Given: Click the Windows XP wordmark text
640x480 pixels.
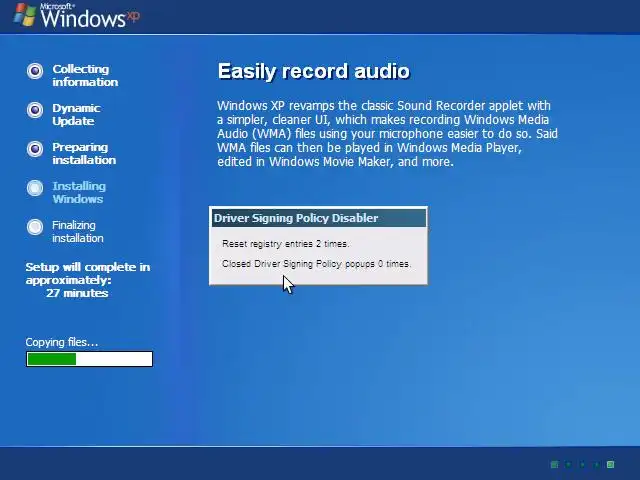Looking at the screenshot, I should tap(90, 16).
